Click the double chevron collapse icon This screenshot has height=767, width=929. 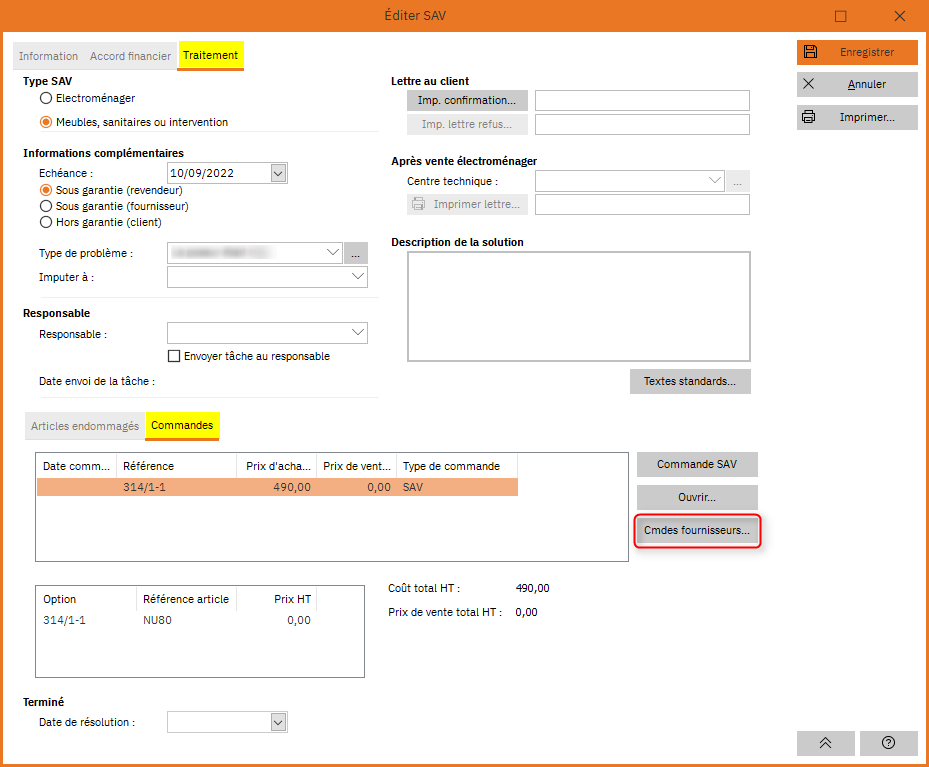[825, 743]
